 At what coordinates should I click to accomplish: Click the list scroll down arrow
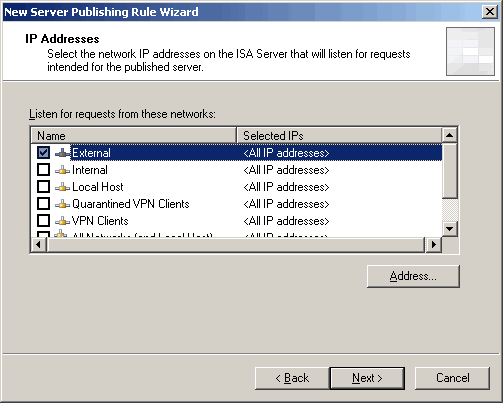tap(450, 229)
